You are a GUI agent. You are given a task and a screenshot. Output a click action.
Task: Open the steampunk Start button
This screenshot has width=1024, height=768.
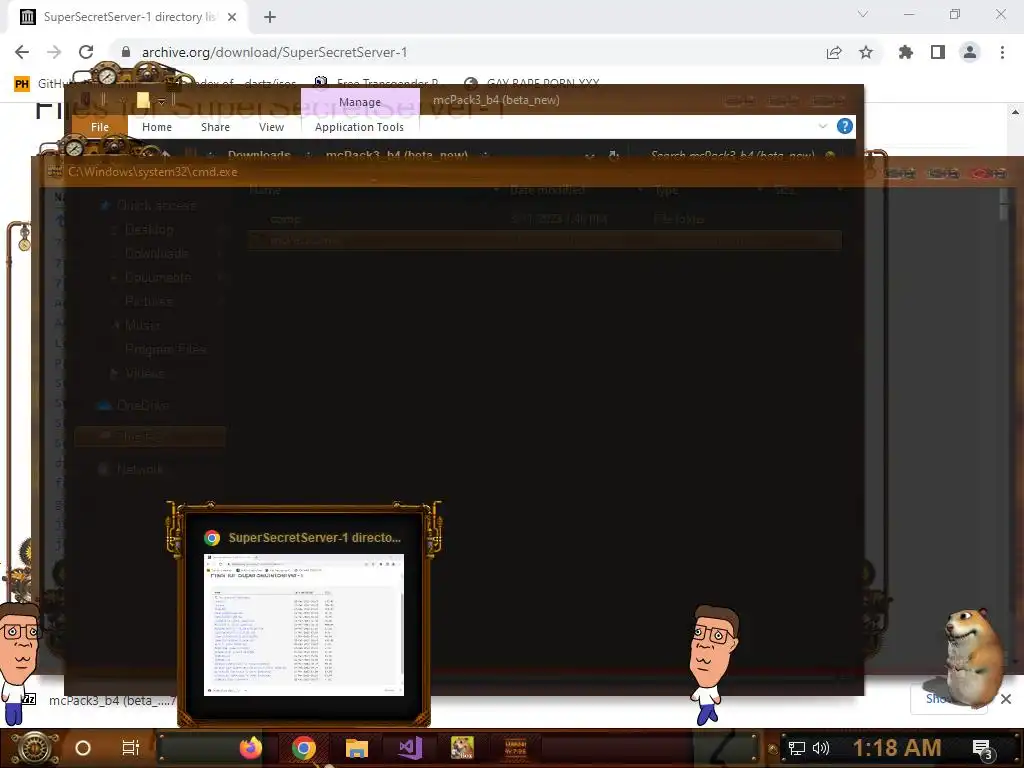tap(35, 748)
